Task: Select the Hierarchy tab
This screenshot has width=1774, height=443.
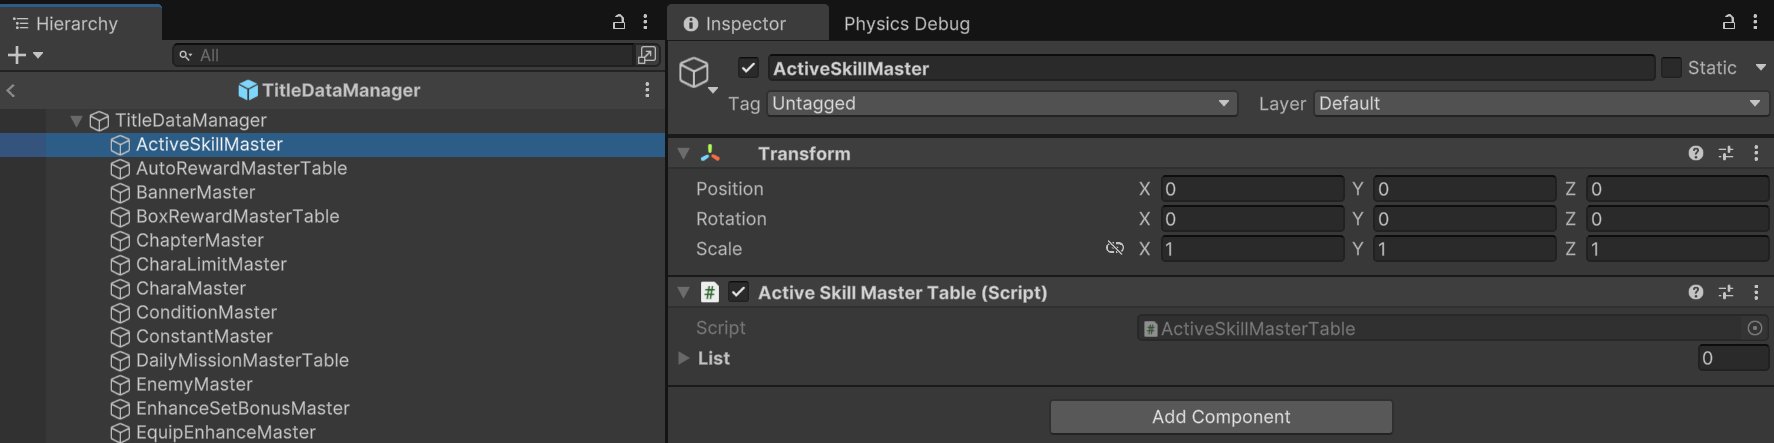Action: coord(77,23)
